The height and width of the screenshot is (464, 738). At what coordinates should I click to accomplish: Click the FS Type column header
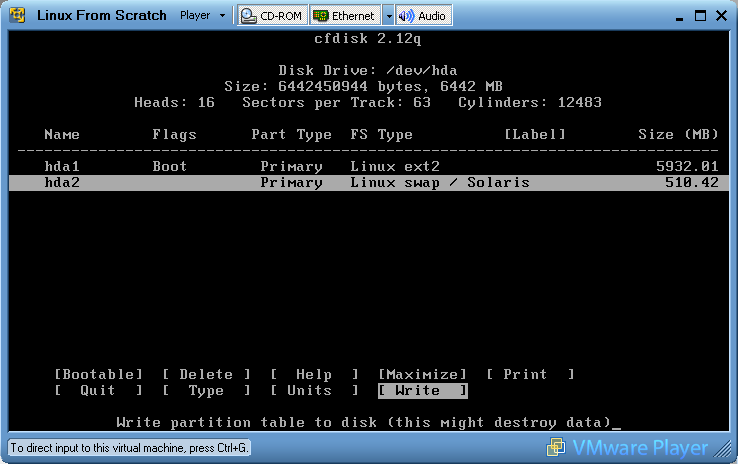(381, 135)
